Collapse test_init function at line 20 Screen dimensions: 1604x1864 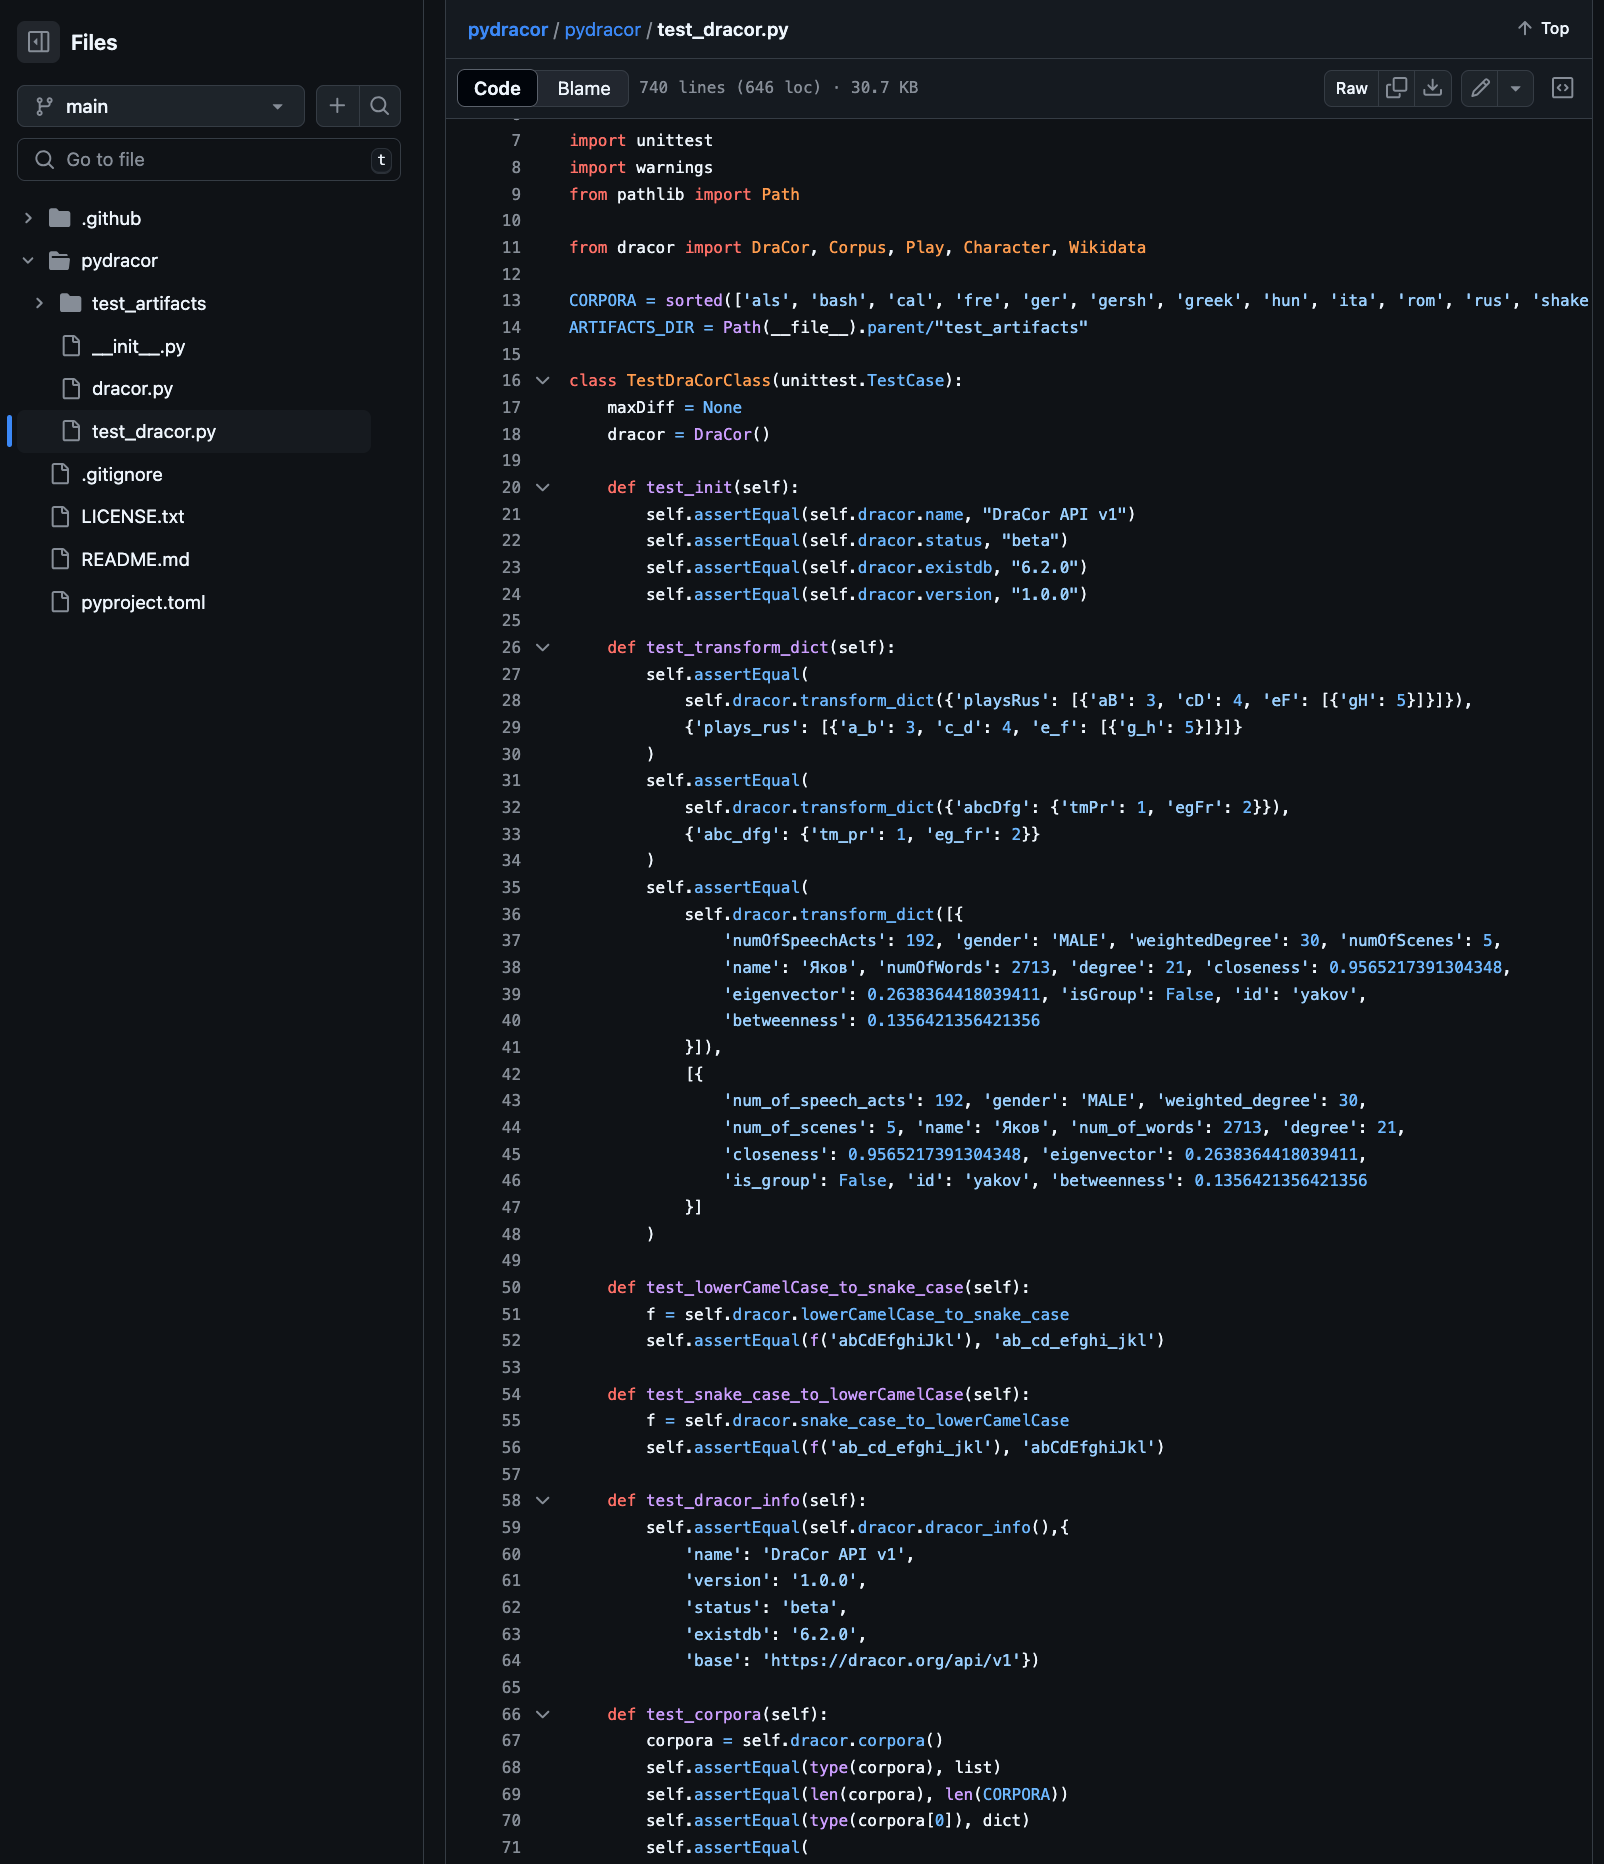[x=543, y=488]
